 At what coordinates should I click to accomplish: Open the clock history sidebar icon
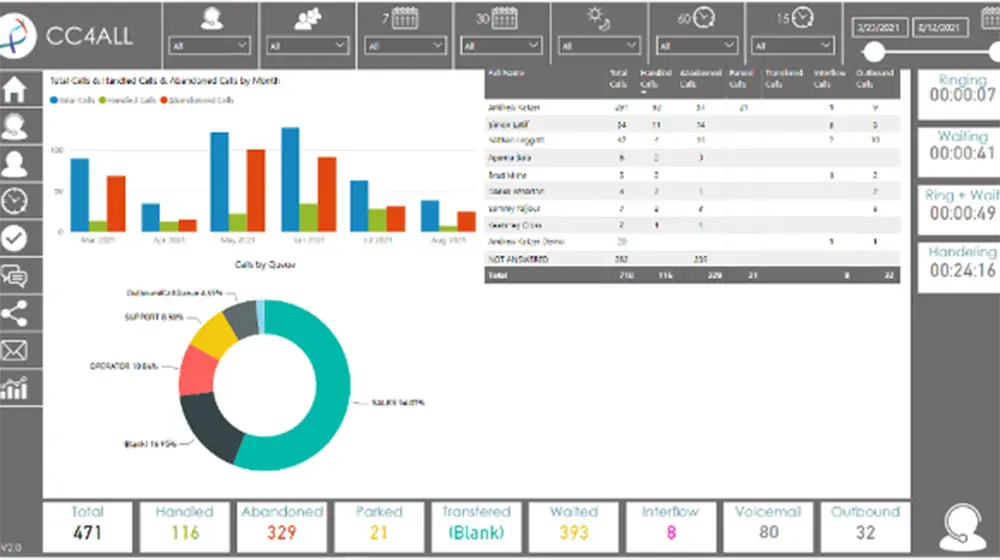point(15,202)
